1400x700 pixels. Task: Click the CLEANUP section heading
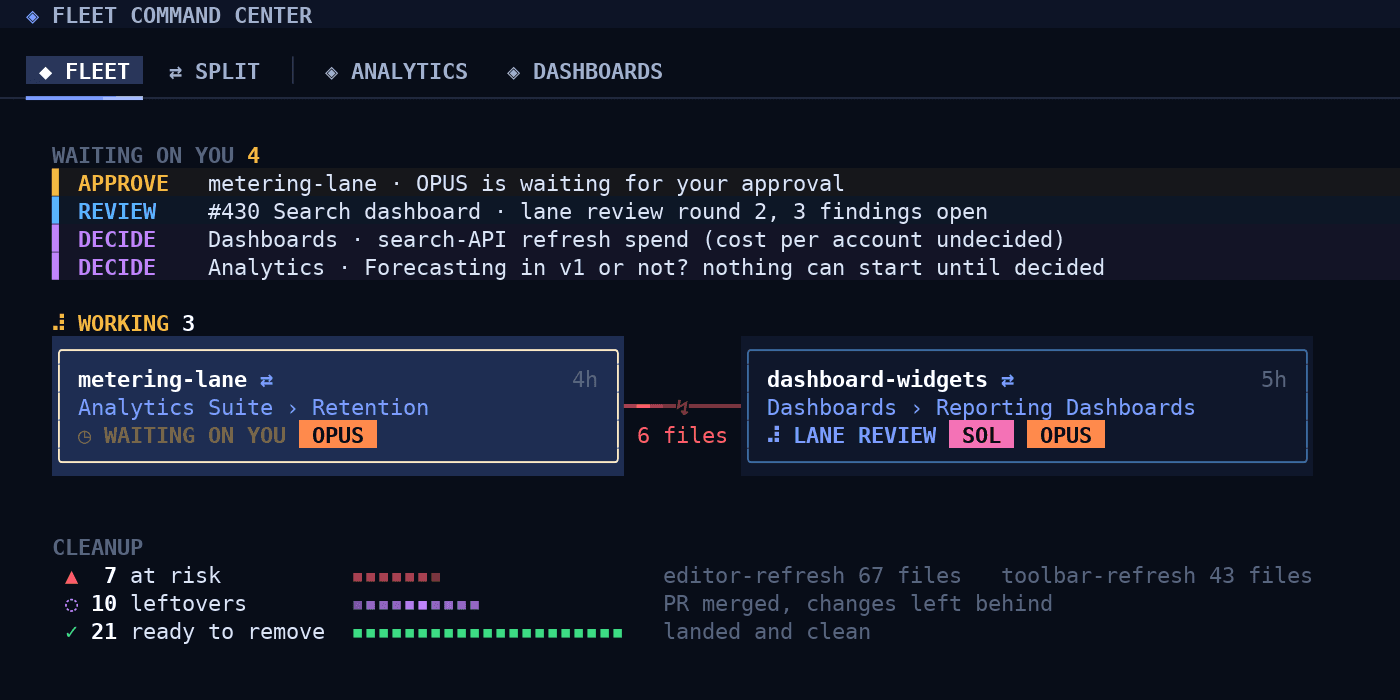97,548
